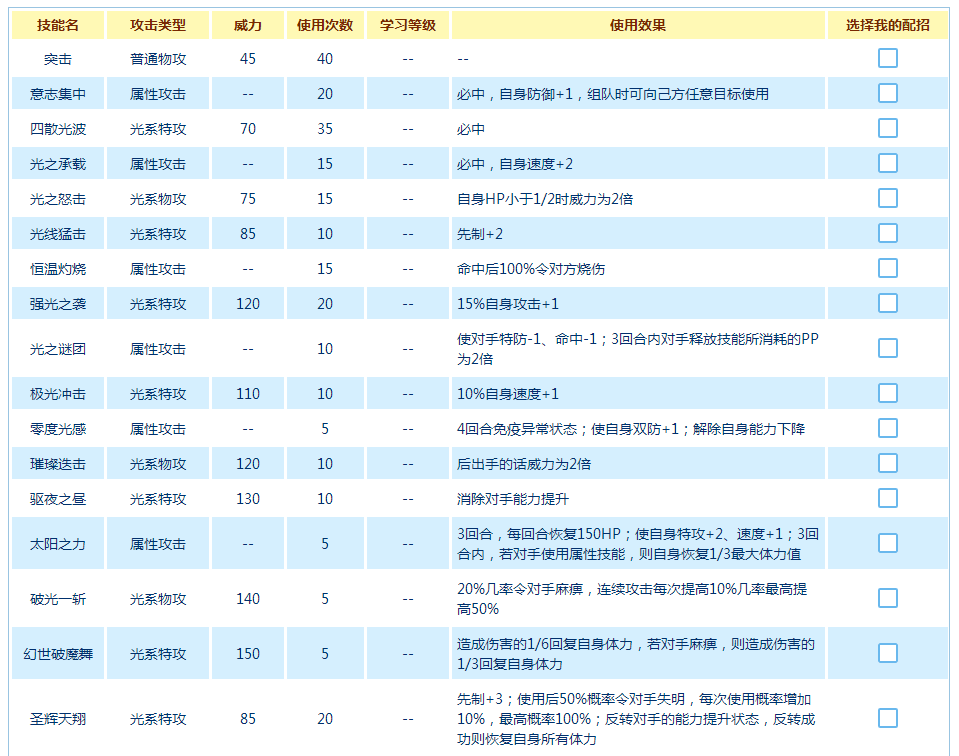Tick the 恒温灼烧 skill checkbox

click(887, 268)
